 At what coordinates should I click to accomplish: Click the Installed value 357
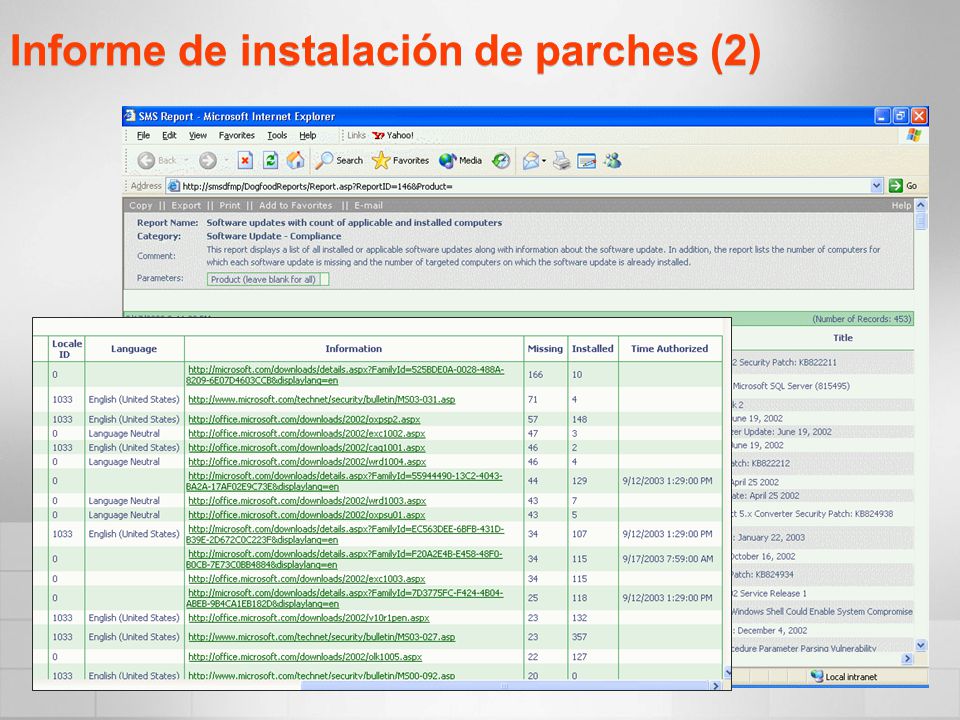tap(579, 637)
